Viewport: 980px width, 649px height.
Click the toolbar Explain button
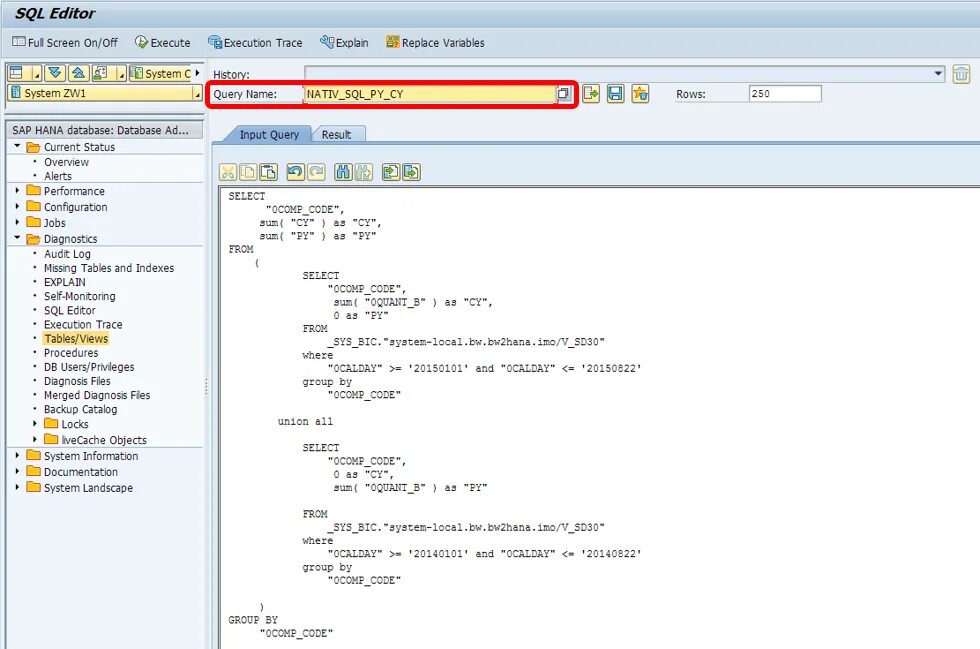pyautogui.click(x=344, y=43)
